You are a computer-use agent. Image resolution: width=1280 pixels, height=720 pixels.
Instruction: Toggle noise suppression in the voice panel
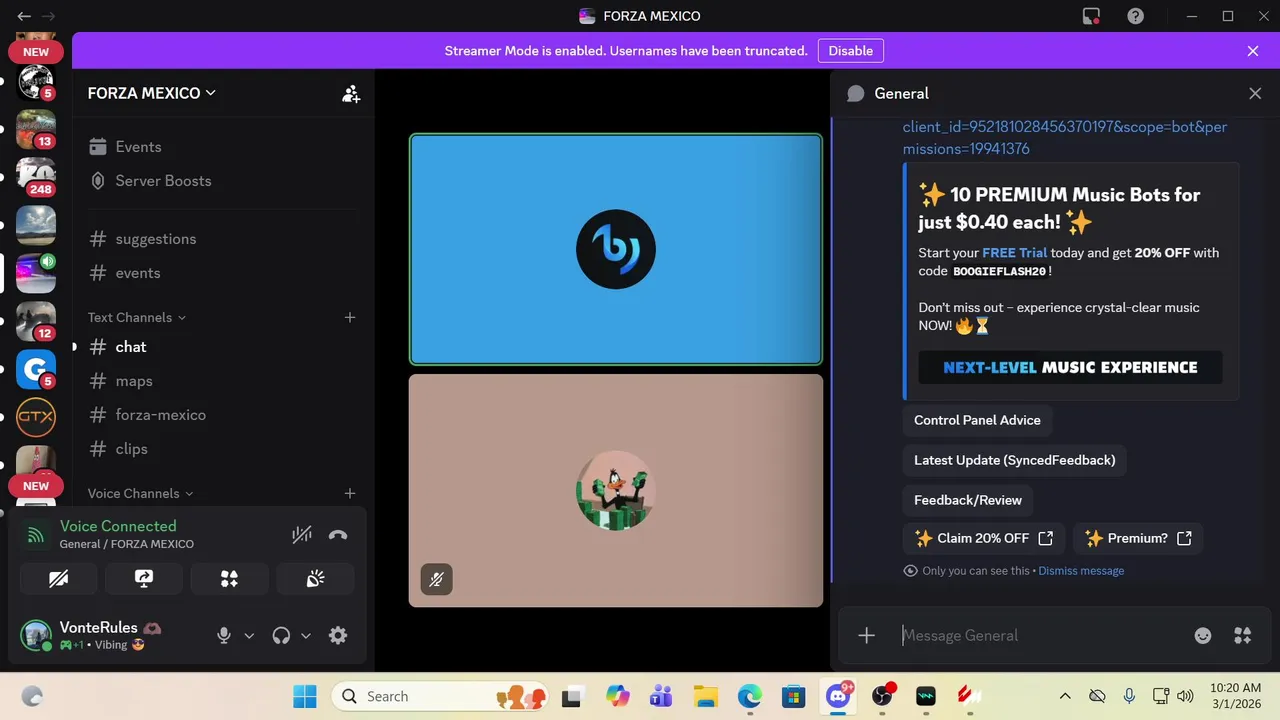click(302, 535)
